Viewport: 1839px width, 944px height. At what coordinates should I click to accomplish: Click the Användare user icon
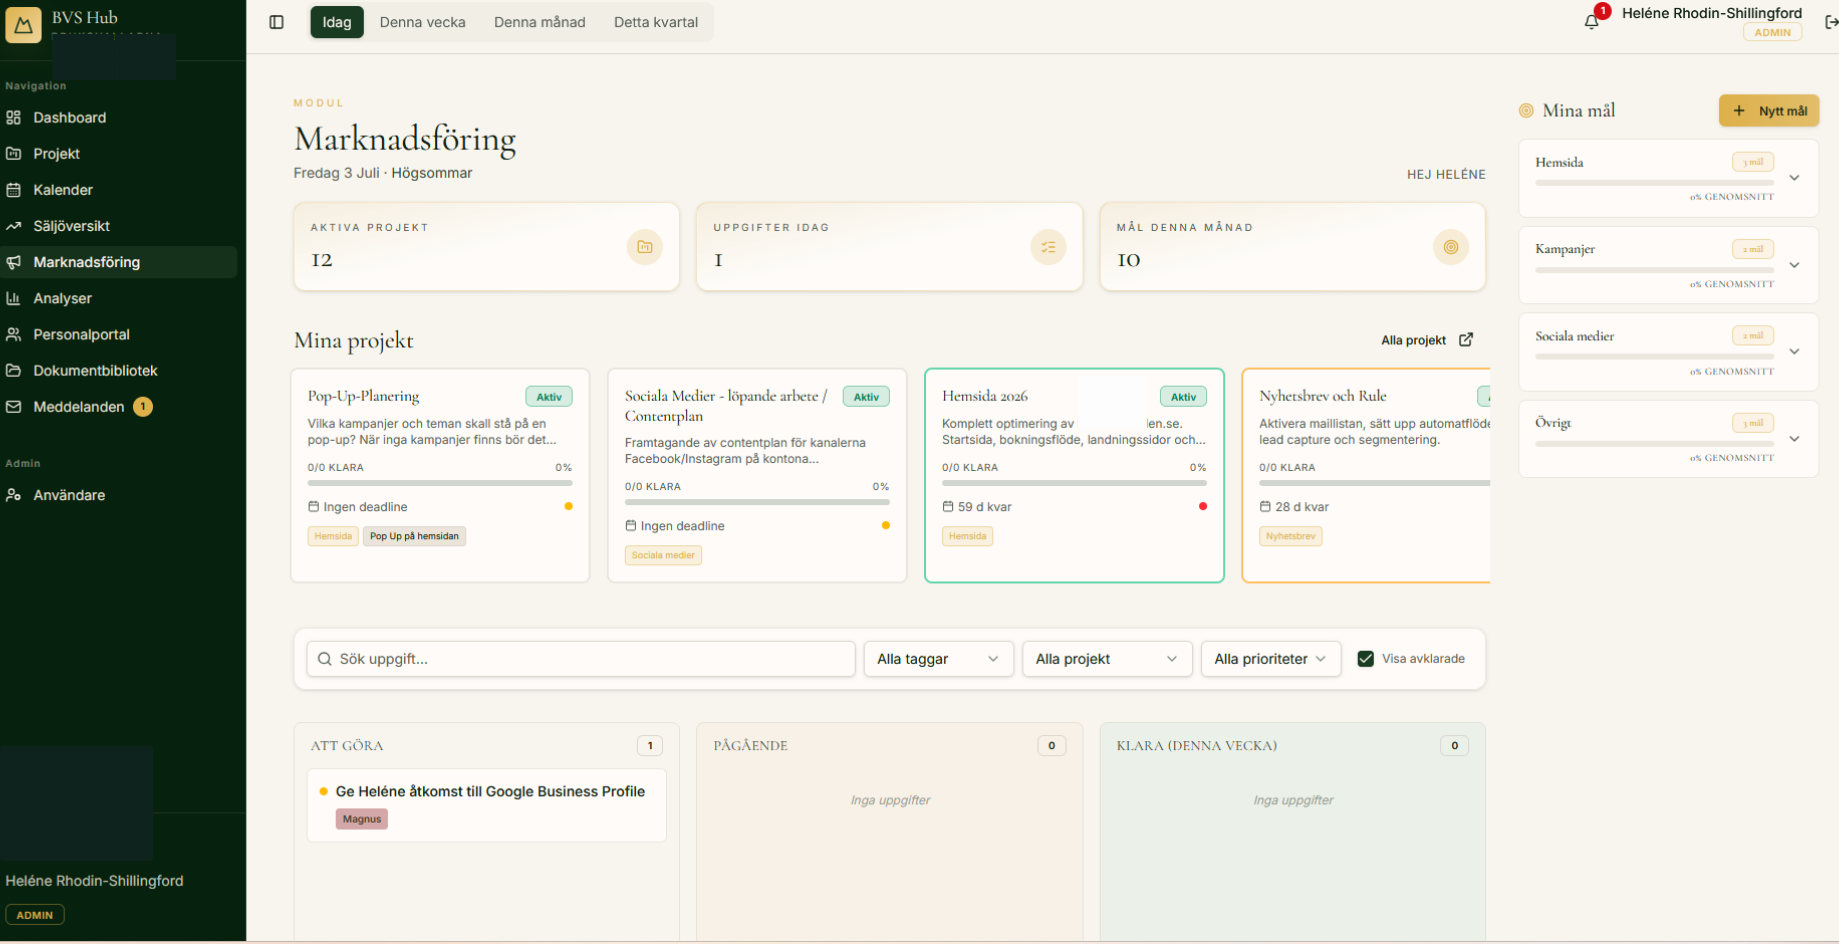(13, 495)
